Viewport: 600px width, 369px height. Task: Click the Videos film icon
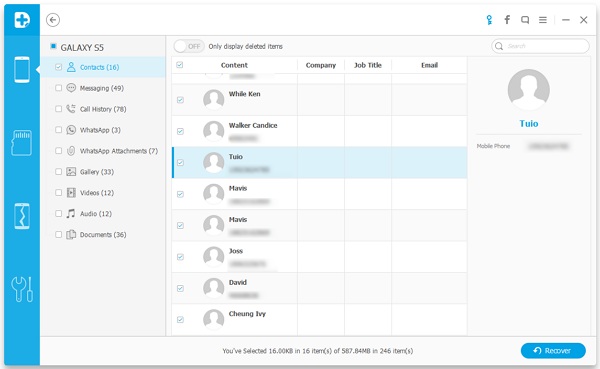[x=71, y=193]
